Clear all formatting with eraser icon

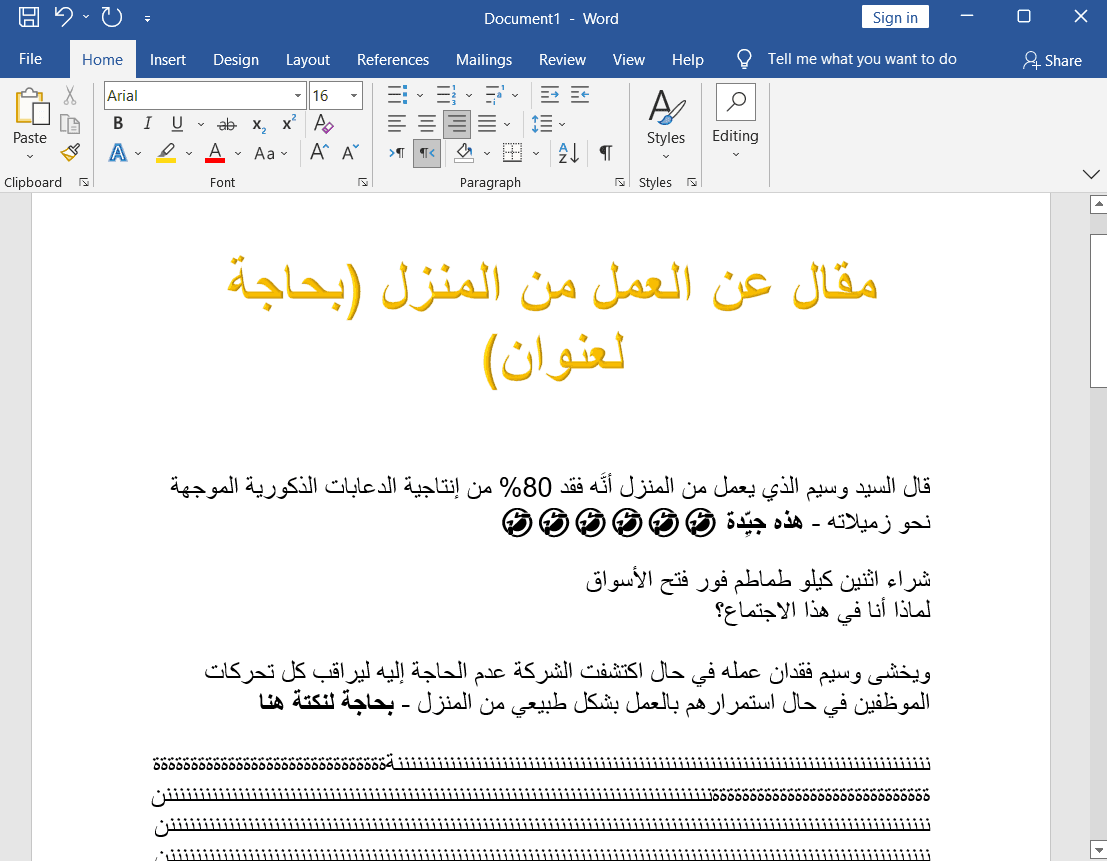pos(323,124)
